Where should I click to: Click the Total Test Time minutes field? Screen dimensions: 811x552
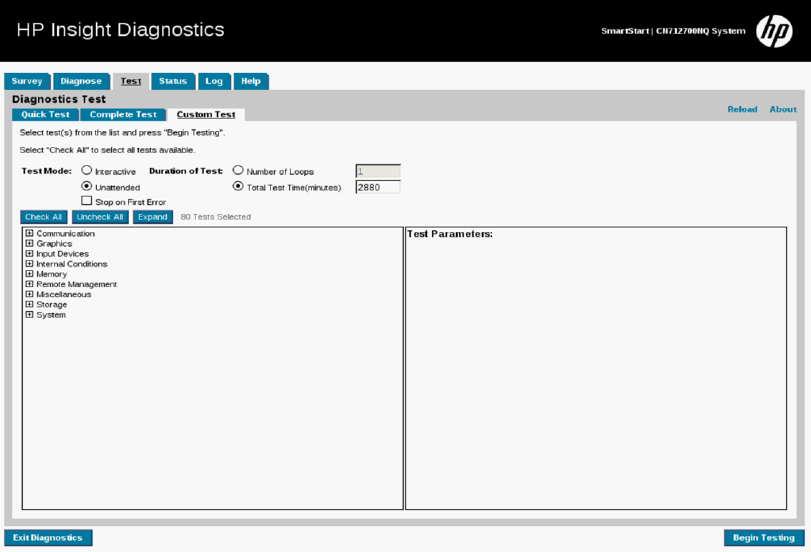pos(378,187)
